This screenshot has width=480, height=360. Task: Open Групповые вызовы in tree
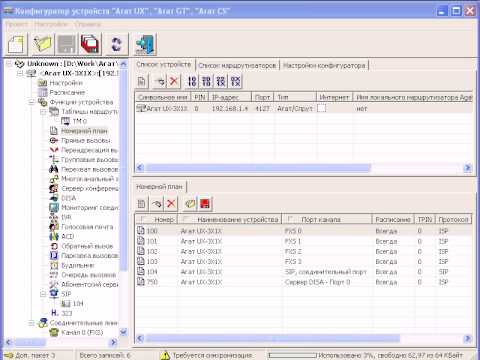pos(89,160)
